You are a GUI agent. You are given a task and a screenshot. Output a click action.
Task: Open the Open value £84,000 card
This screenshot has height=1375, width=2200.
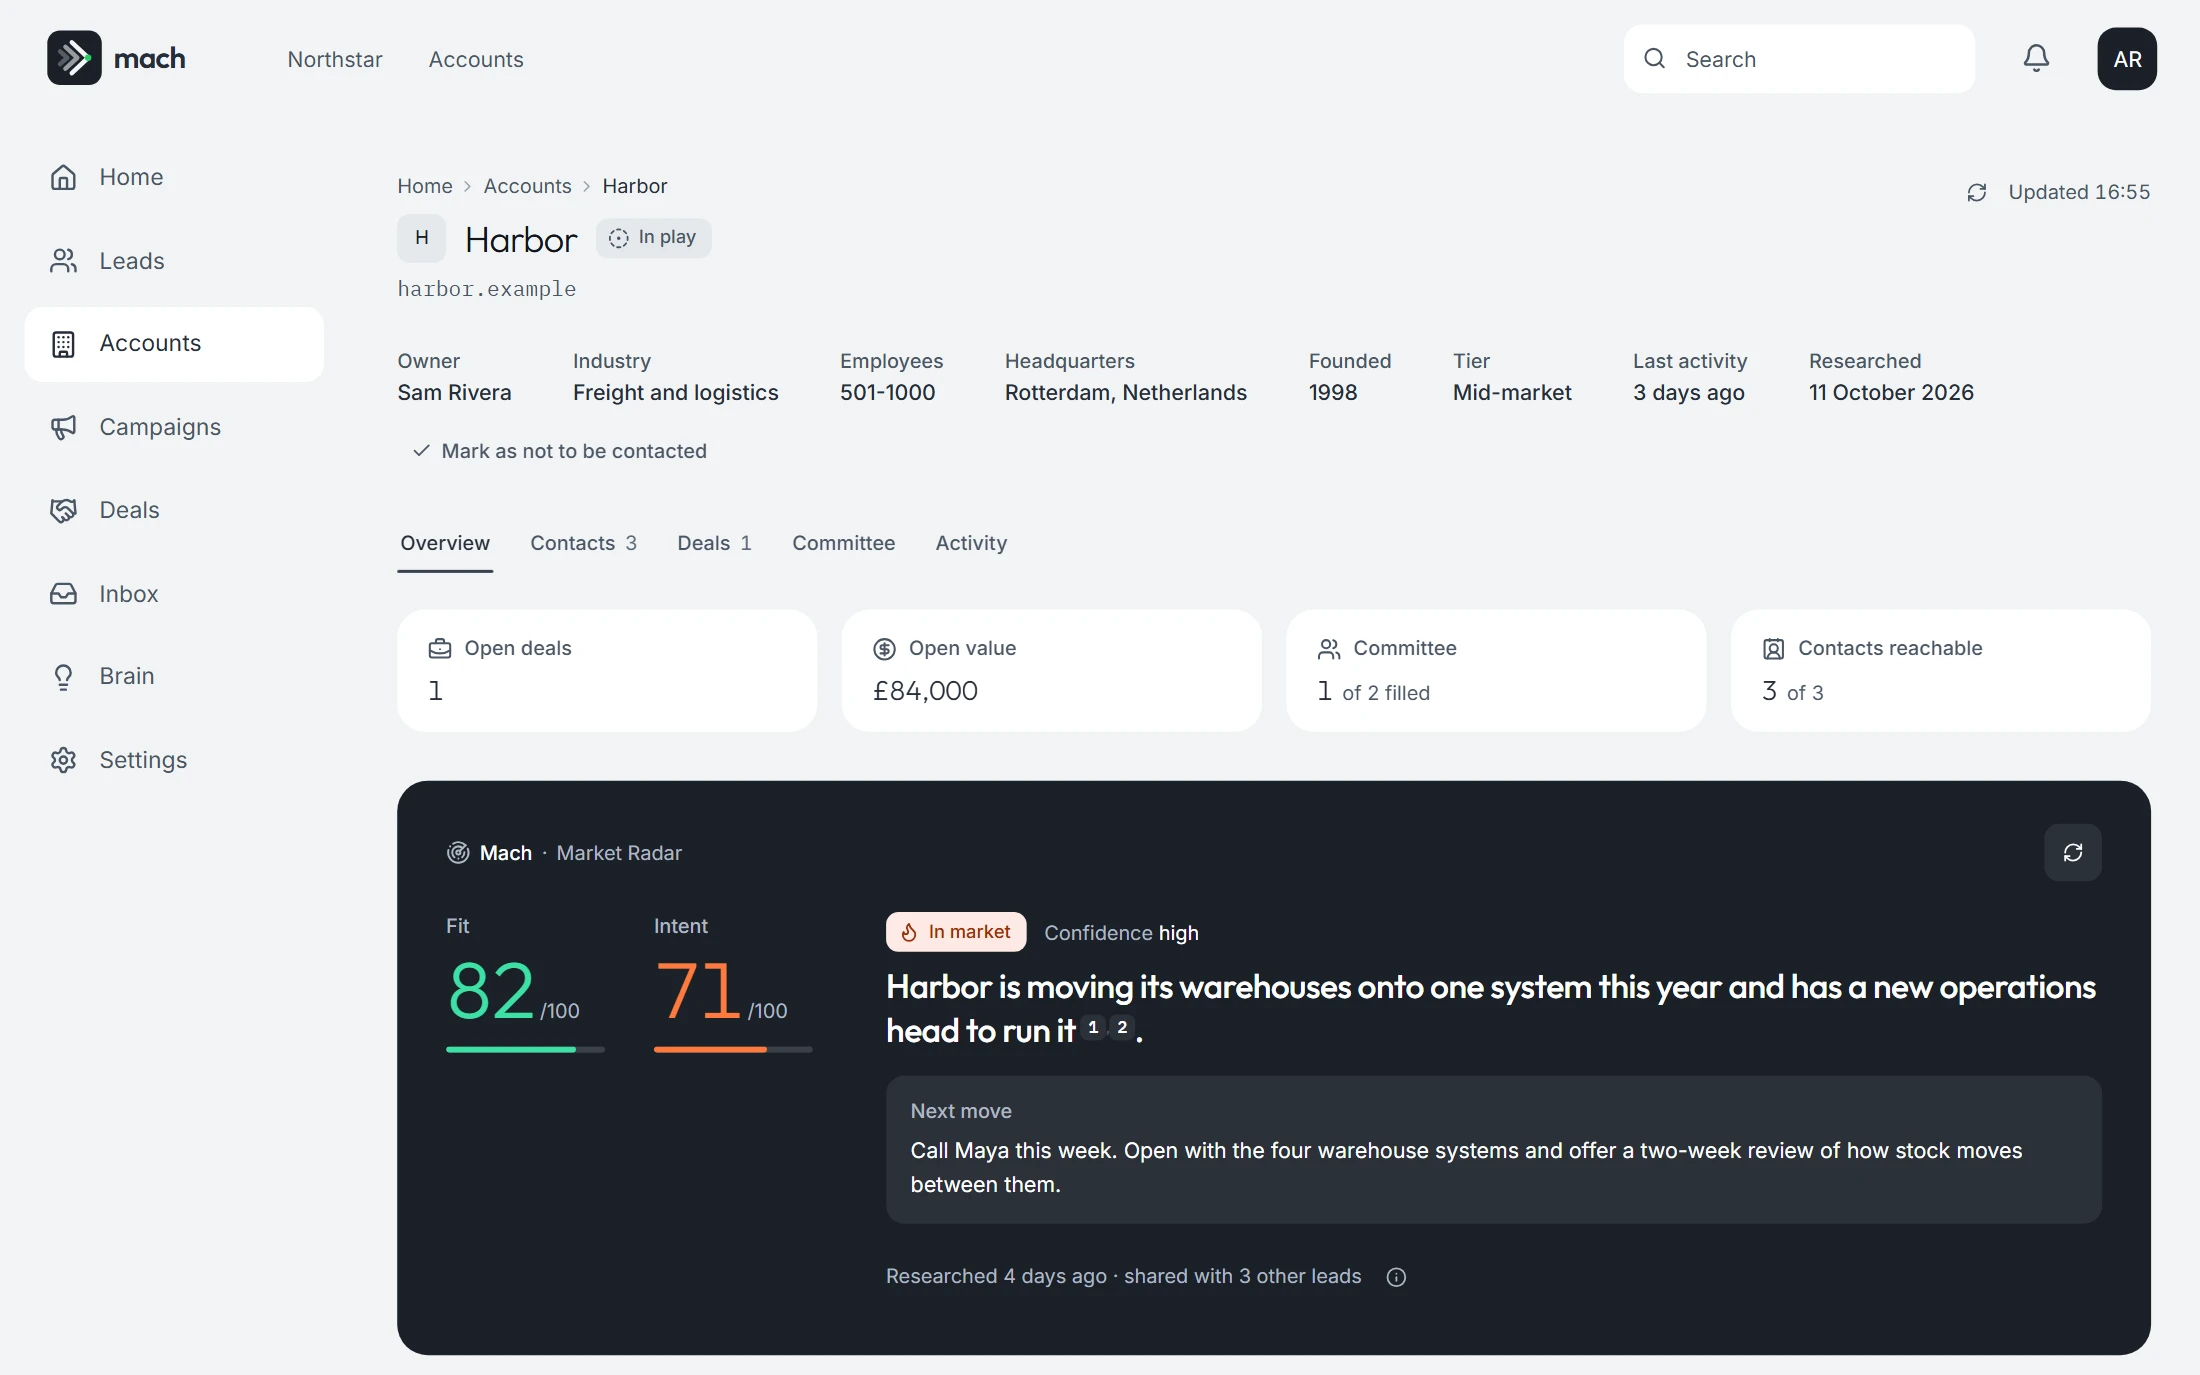pos(1052,671)
